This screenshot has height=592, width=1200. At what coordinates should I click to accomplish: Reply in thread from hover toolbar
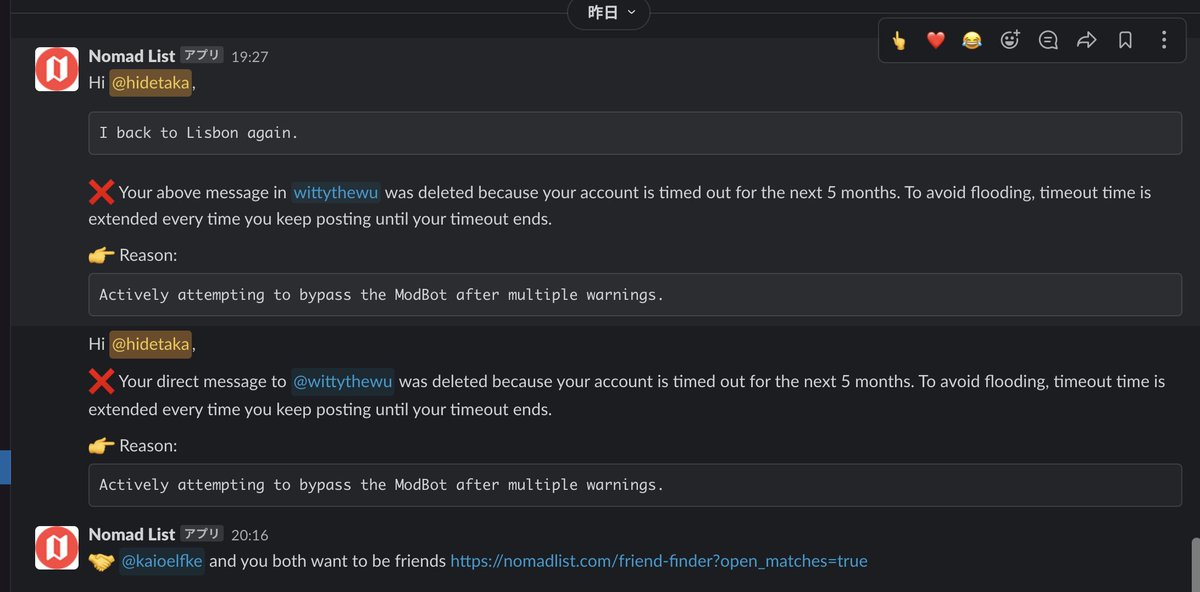pos(1048,40)
